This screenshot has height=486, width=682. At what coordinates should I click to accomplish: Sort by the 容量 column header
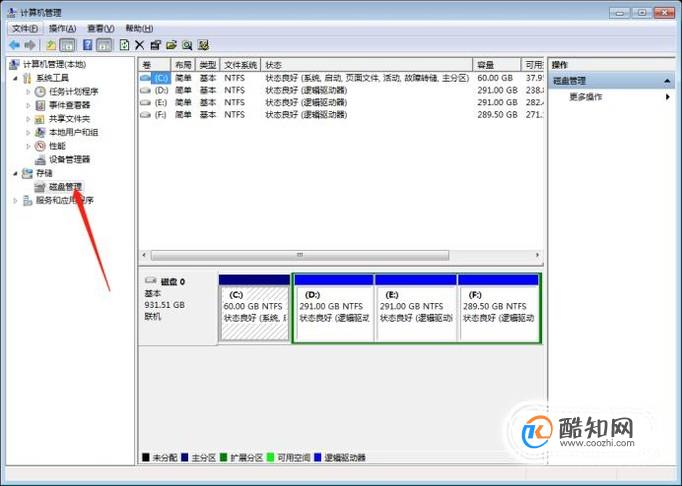497,65
